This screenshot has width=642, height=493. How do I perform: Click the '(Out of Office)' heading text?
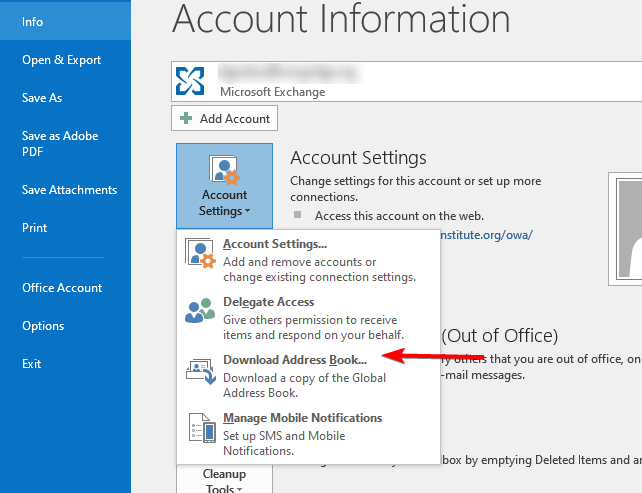[500, 336]
